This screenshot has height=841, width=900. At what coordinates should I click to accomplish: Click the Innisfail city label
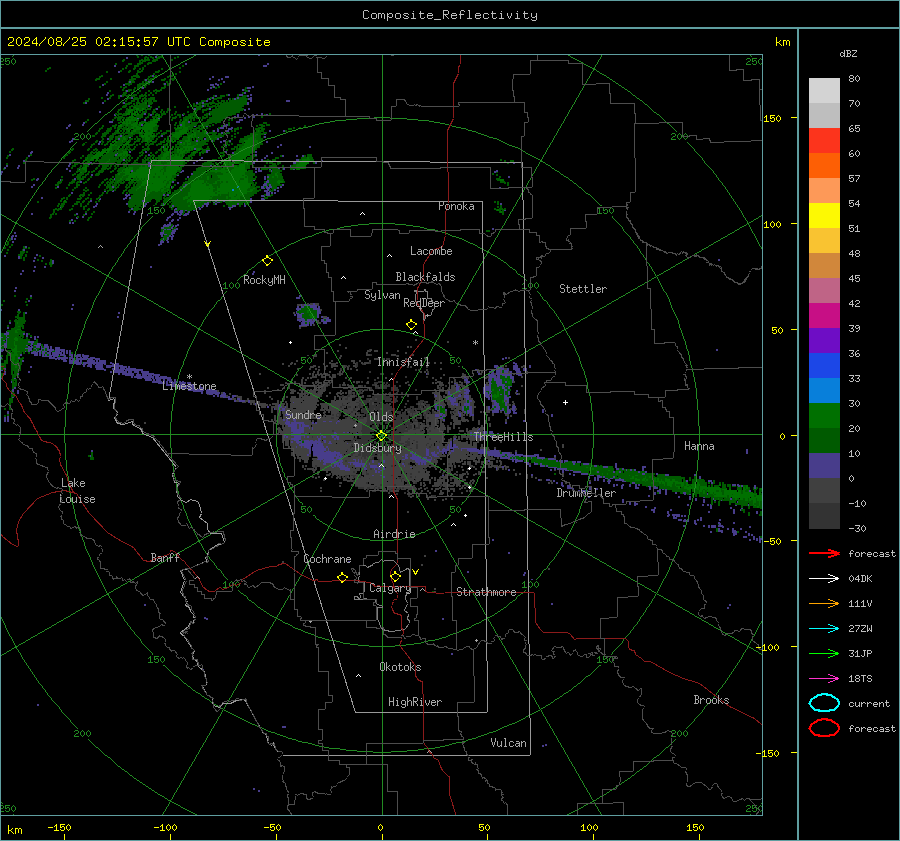pos(403,362)
